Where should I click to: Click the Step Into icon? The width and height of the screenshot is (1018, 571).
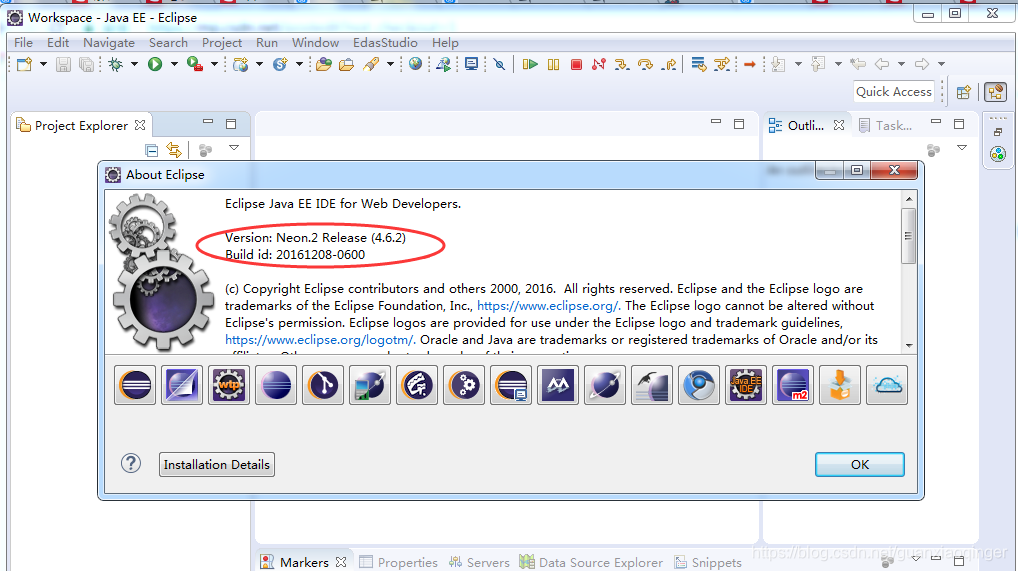[622, 64]
